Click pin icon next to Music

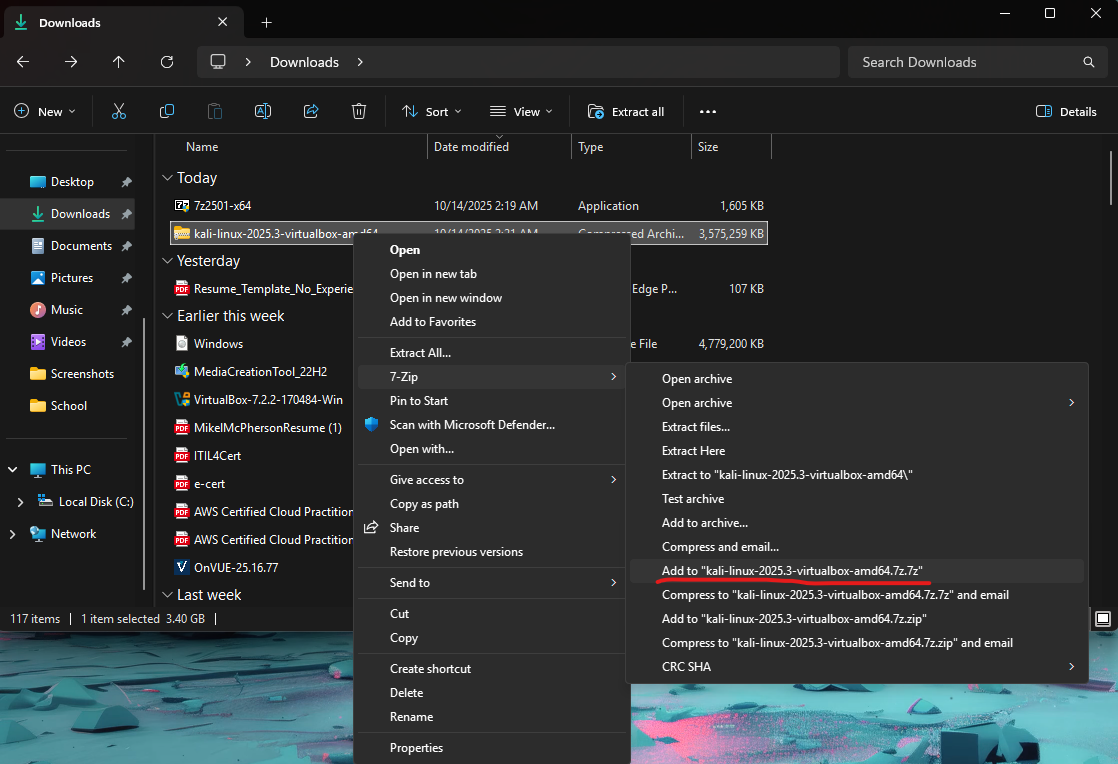tap(126, 310)
